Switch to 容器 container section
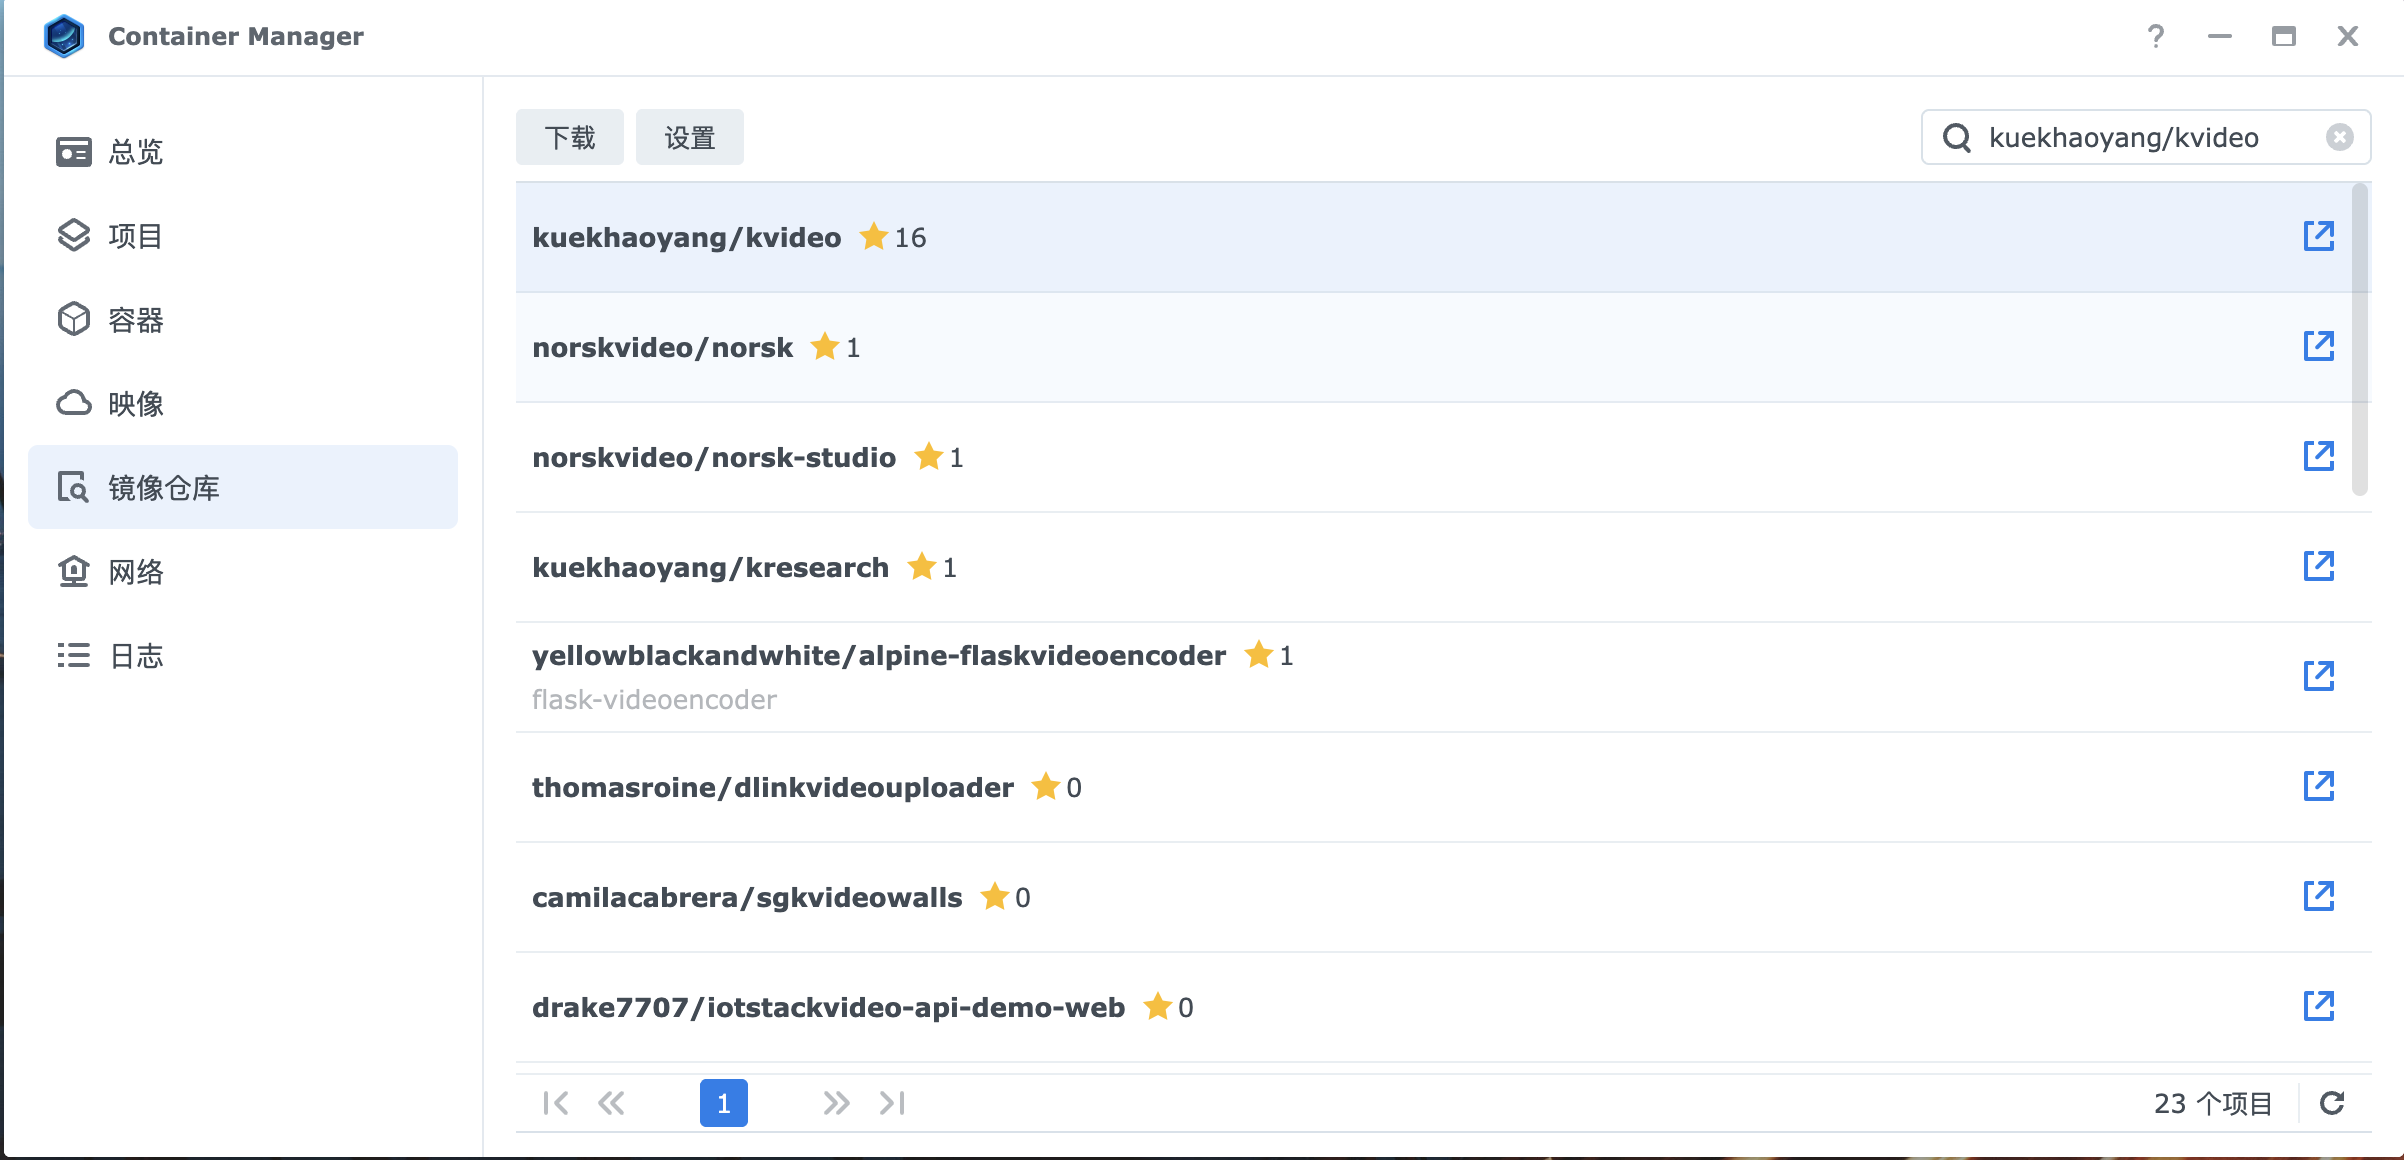Viewport: 2404px width, 1160px height. coord(135,320)
